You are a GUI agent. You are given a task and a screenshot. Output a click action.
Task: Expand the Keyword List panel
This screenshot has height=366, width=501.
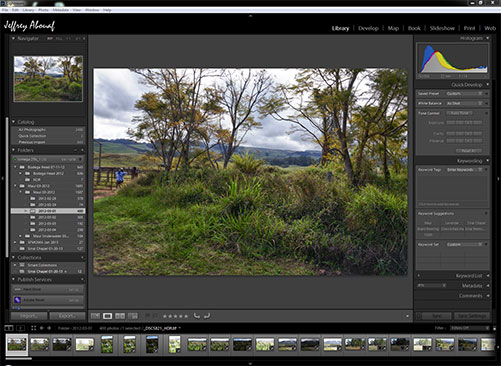pos(488,276)
